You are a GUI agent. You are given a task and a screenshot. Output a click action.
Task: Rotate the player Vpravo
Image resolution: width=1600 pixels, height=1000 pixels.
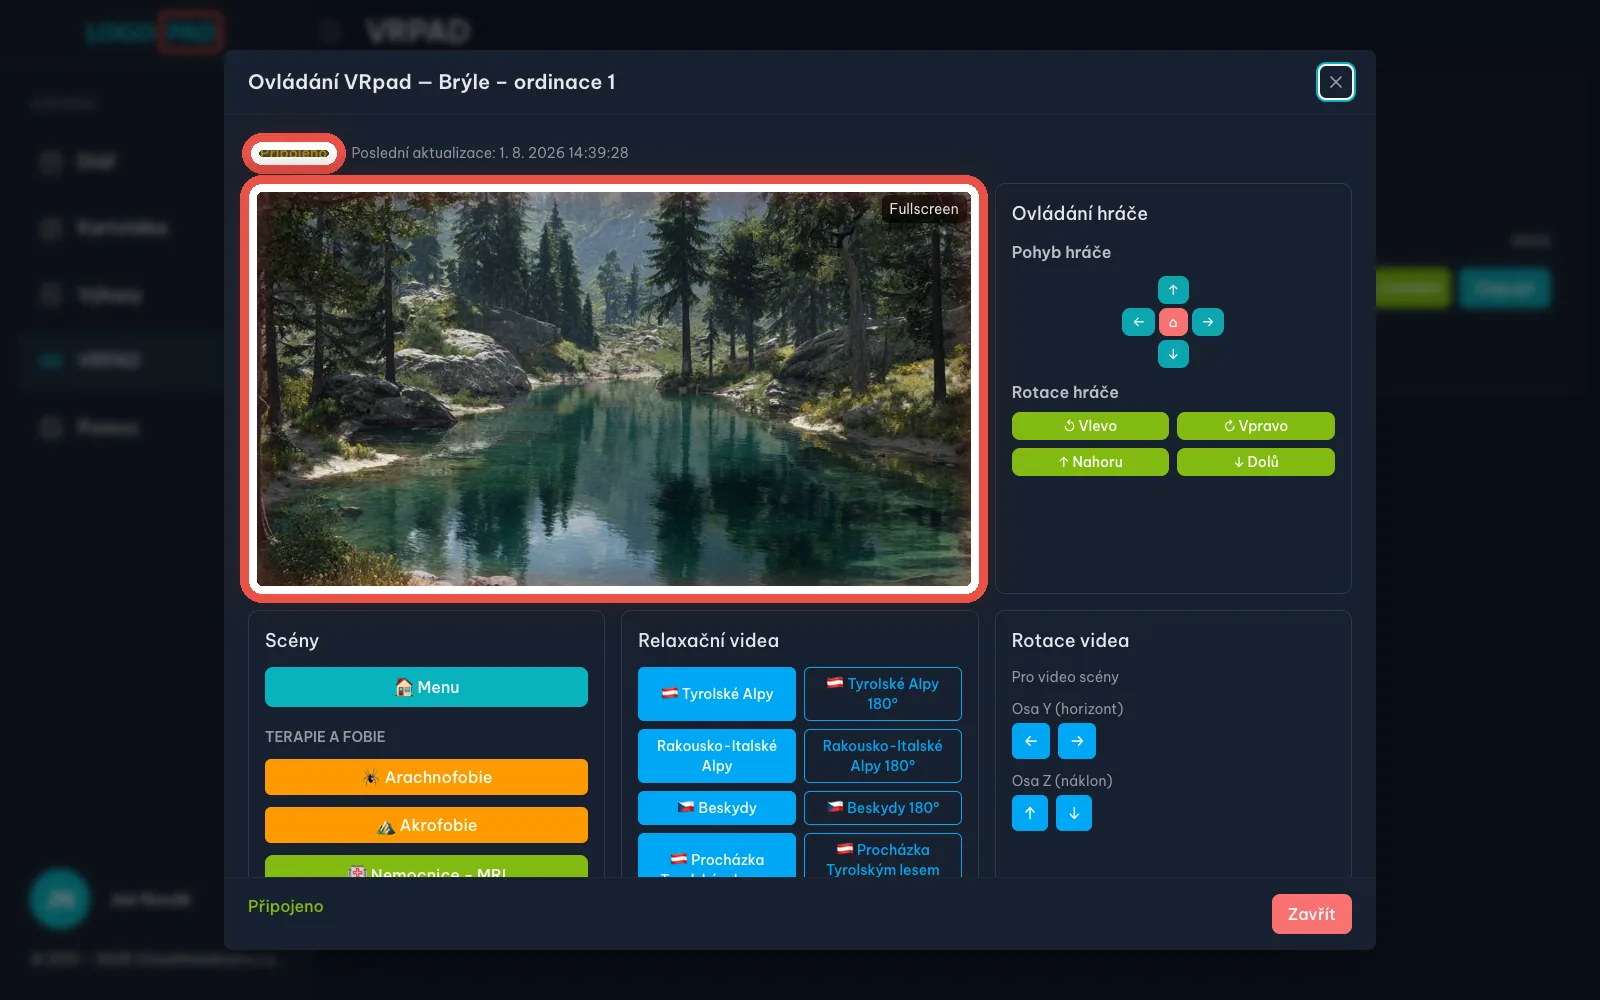tap(1256, 426)
